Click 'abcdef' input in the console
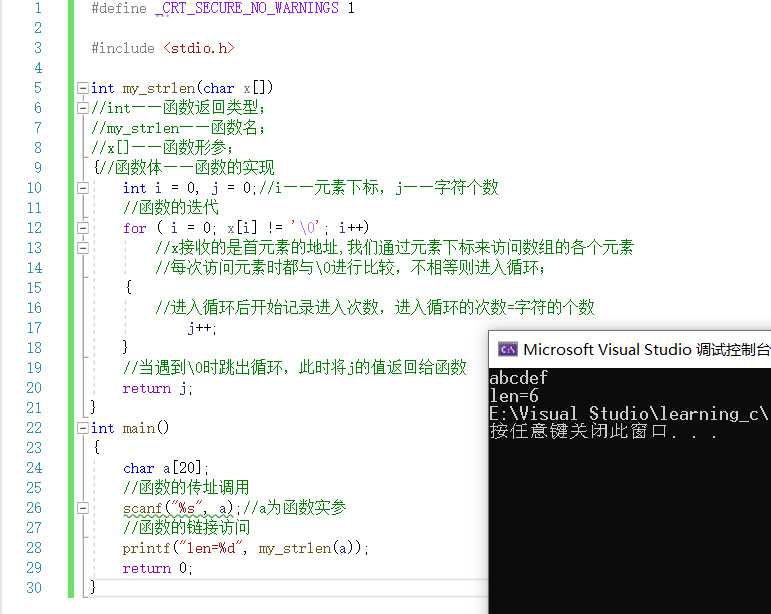The image size is (771, 614). [518, 378]
